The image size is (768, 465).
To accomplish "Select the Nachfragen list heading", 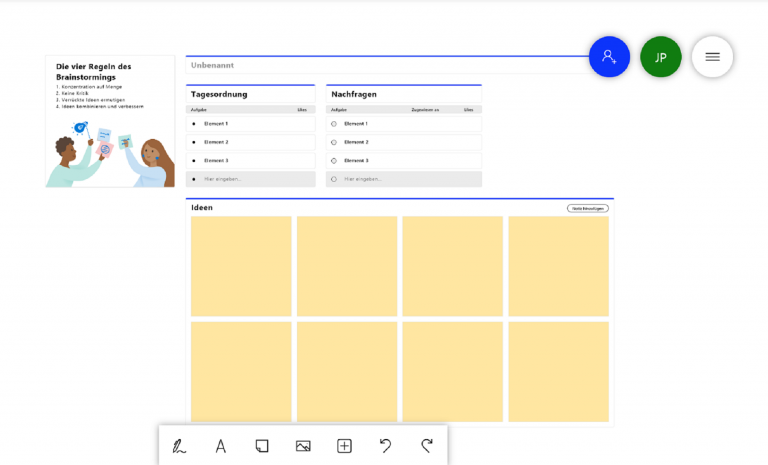I will coord(354,94).
